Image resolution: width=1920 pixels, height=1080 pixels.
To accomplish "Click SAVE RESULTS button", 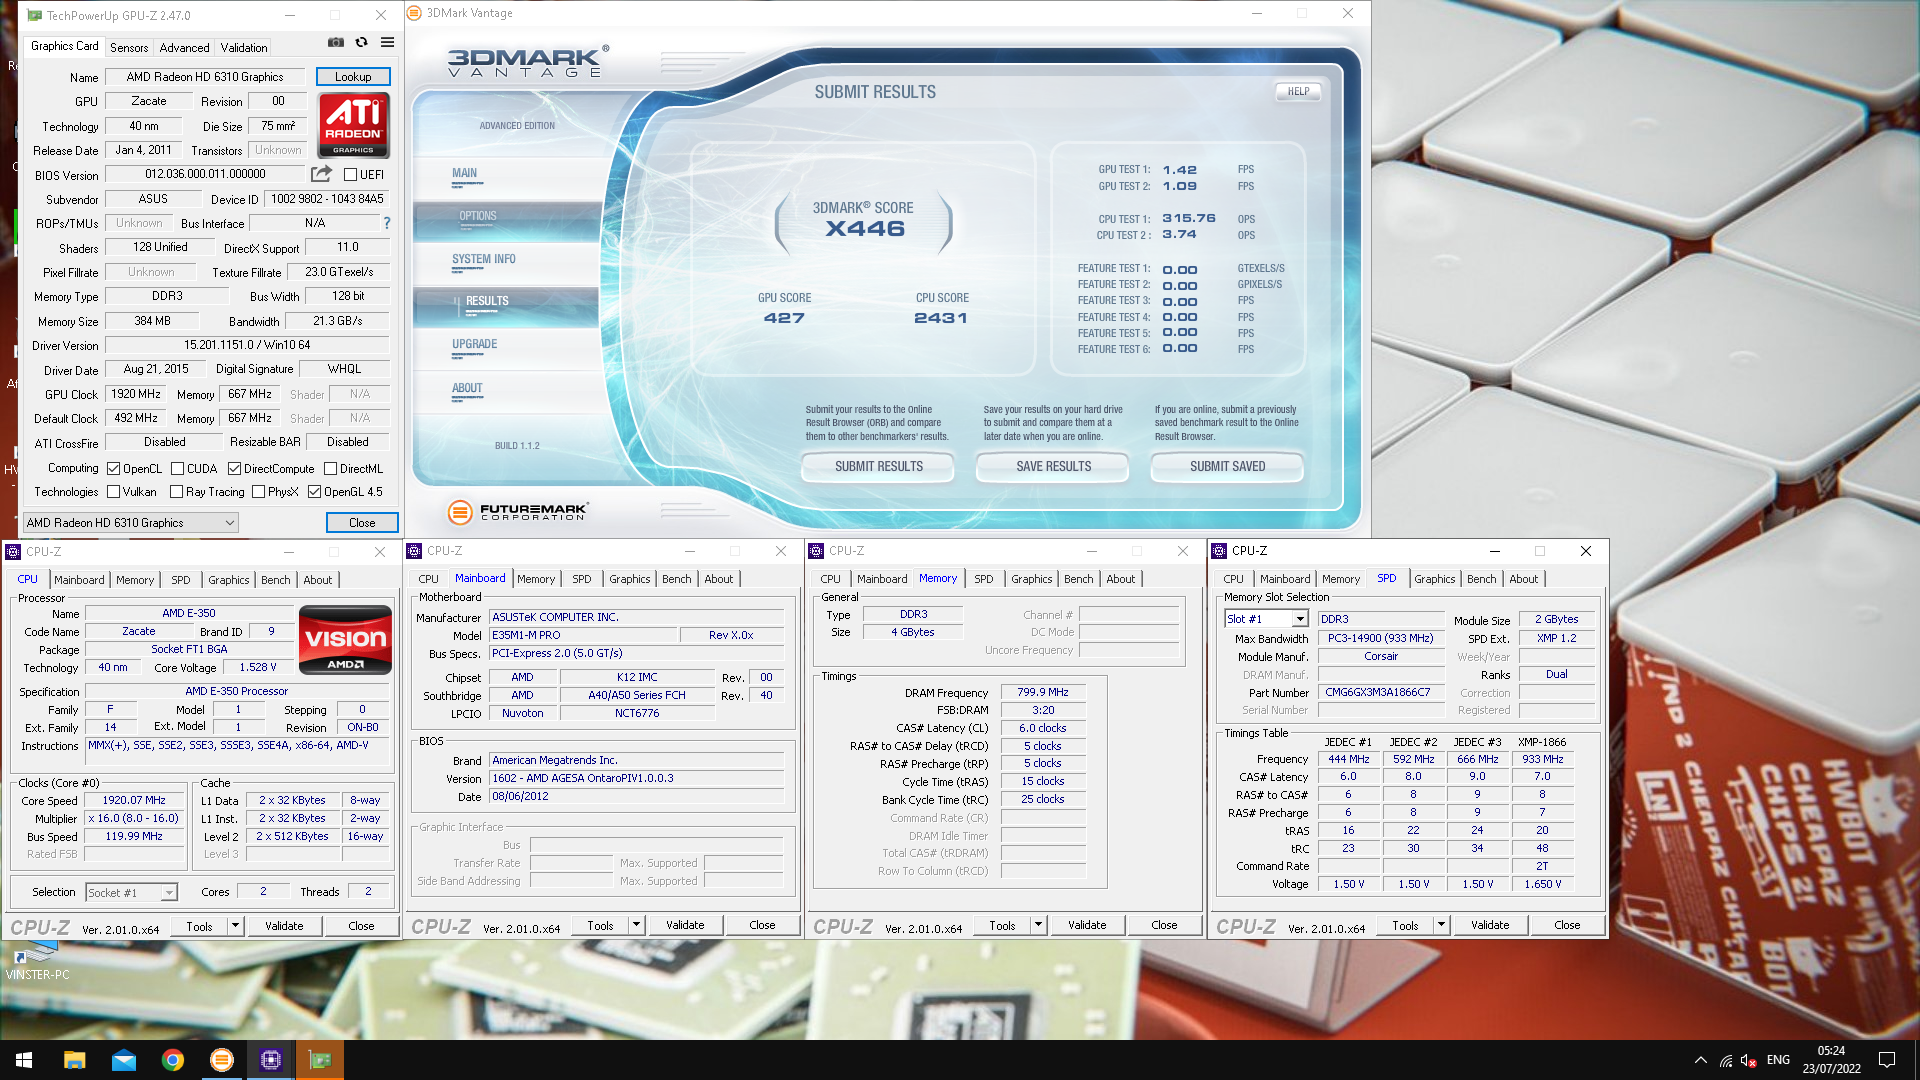I will [1054, 467].
